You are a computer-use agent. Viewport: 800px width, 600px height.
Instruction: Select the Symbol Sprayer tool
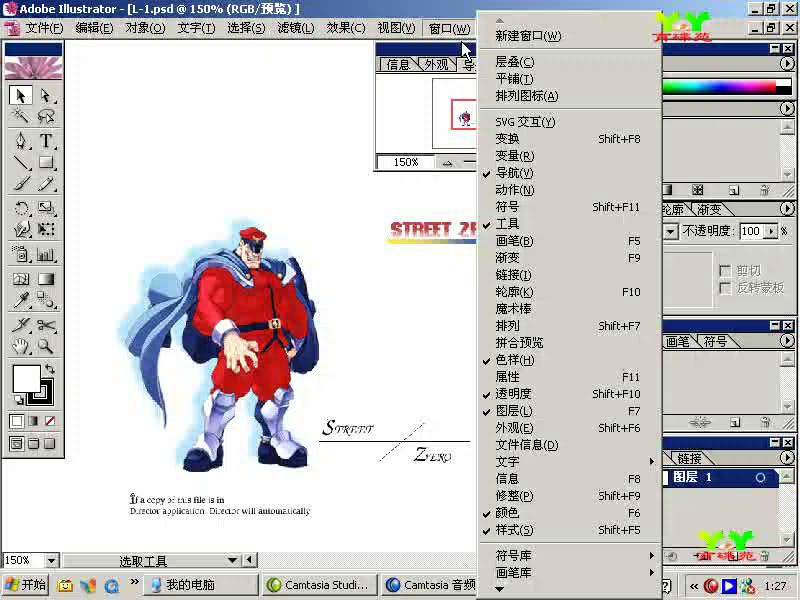20,254
